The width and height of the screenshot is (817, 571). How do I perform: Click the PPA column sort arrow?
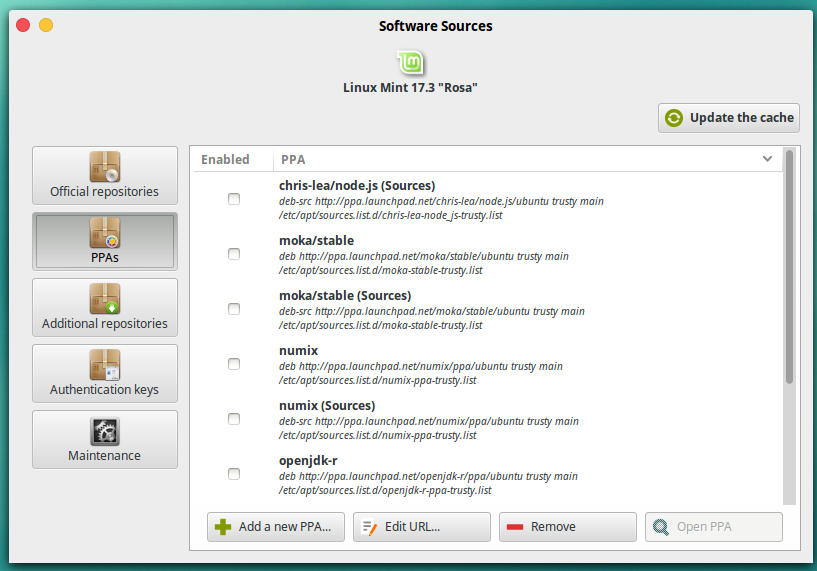pyautogui.click(x=767, y=159)
